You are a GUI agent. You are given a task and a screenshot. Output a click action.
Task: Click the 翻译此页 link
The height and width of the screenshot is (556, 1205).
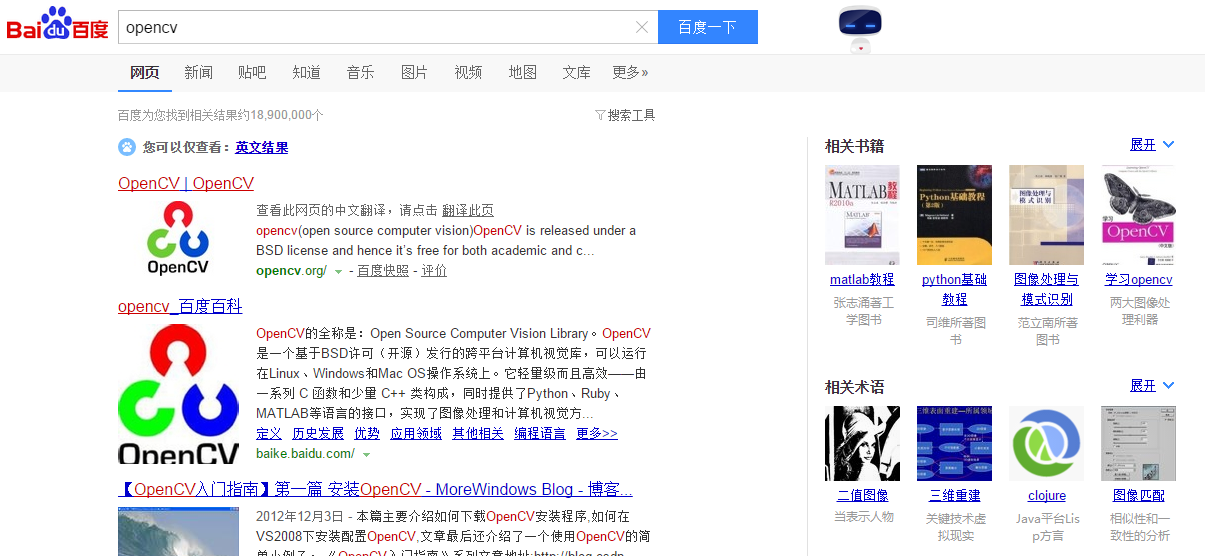(x=468, y=211)
